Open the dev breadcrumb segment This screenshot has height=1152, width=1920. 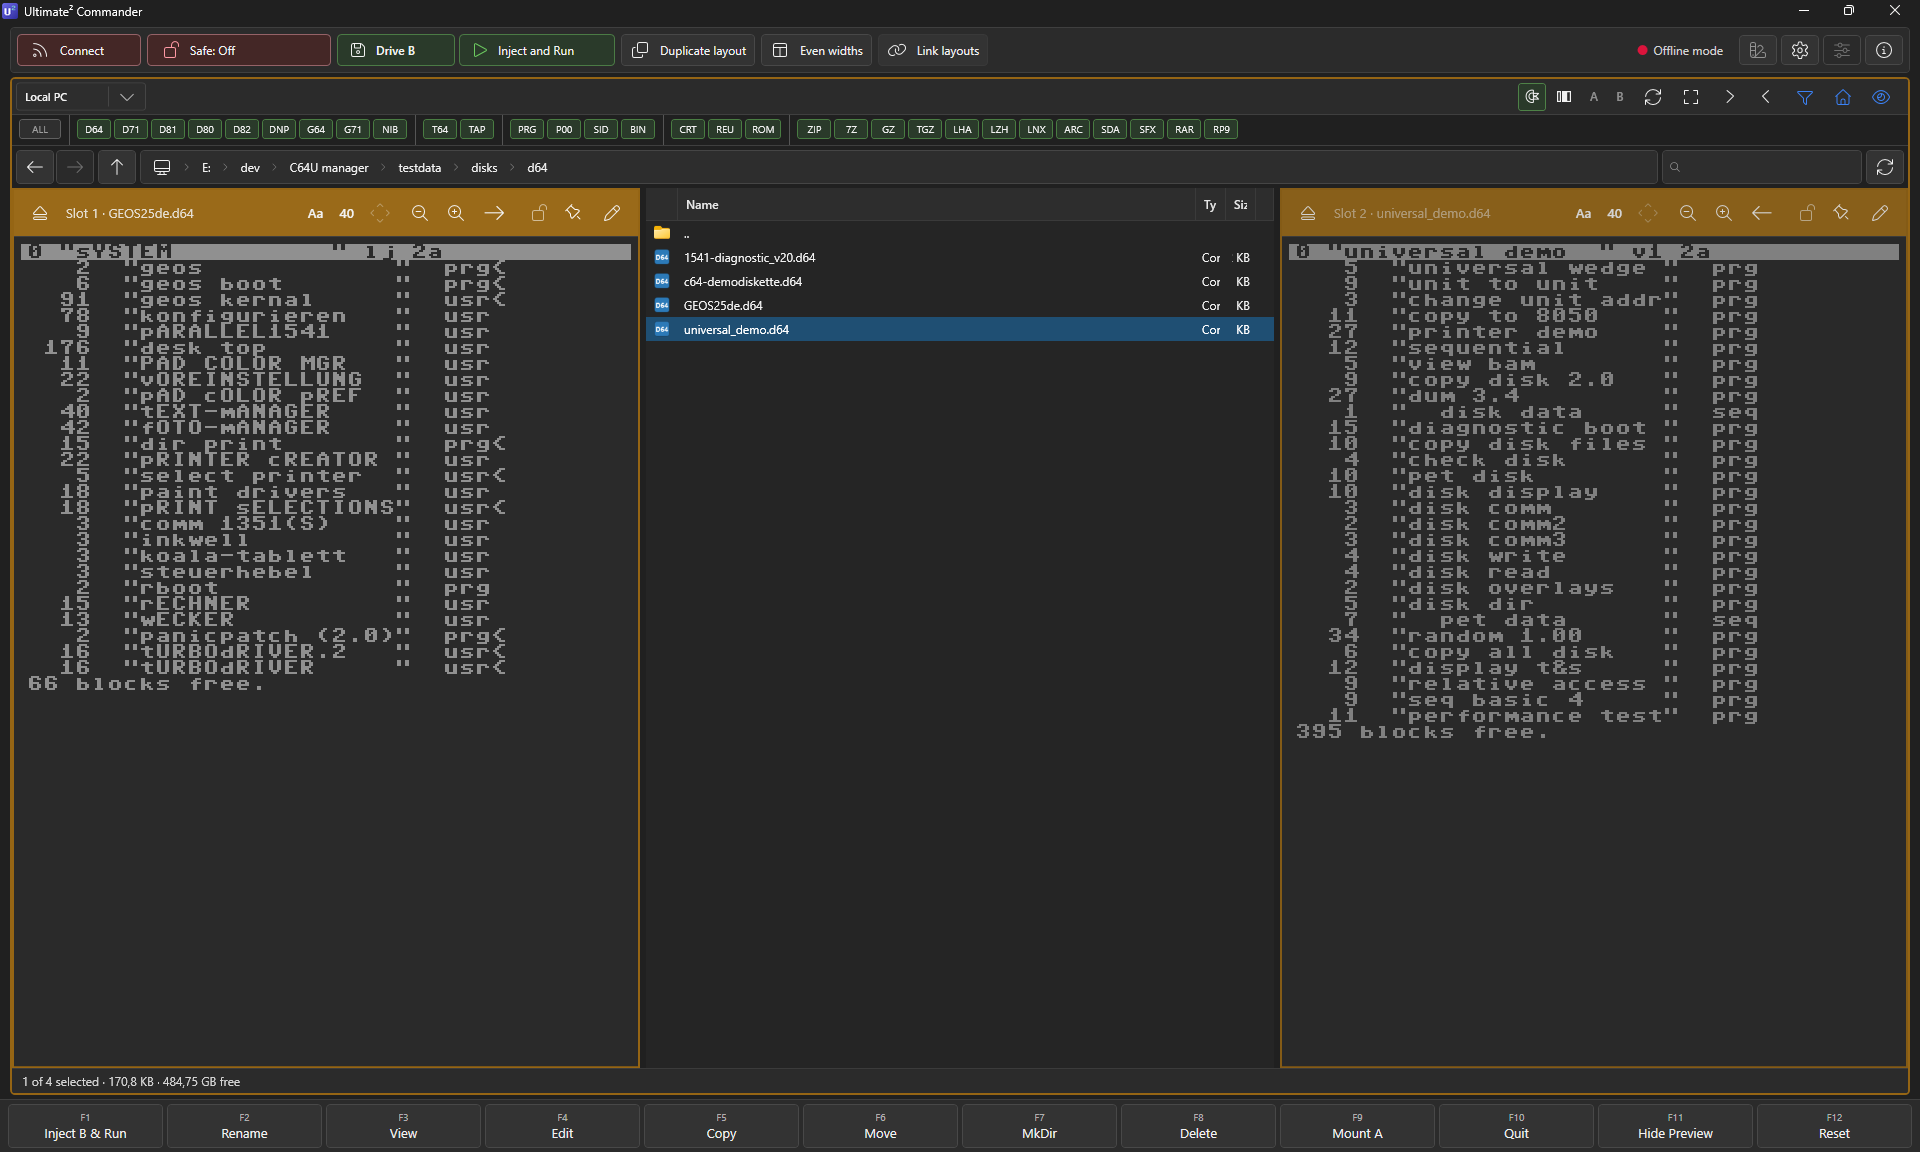(x=250, y=168)
